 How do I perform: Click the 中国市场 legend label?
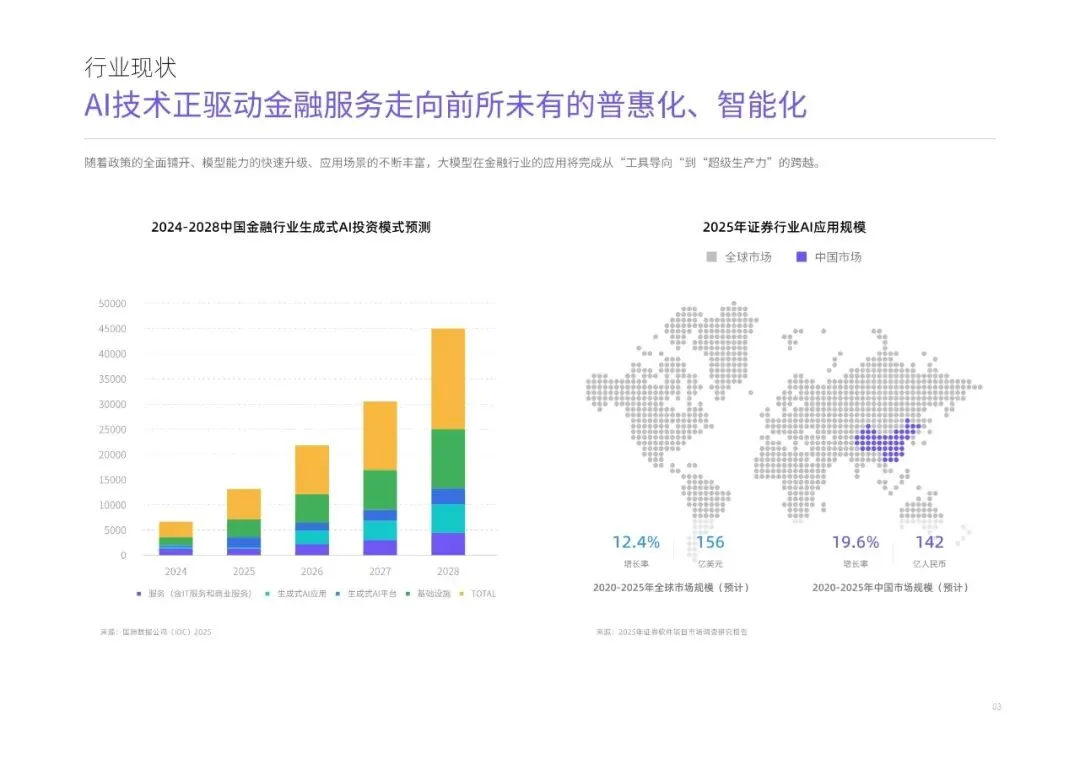[x=838, y=257]
